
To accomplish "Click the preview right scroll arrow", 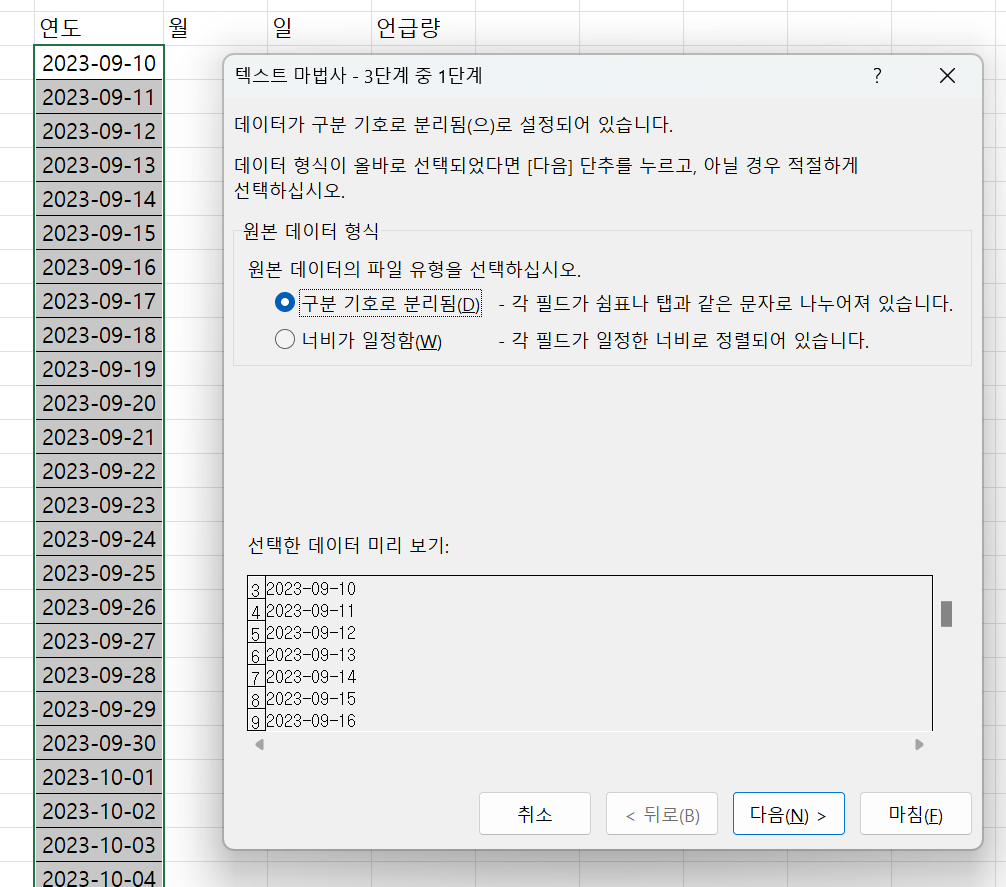I will (x=919, y=745).
